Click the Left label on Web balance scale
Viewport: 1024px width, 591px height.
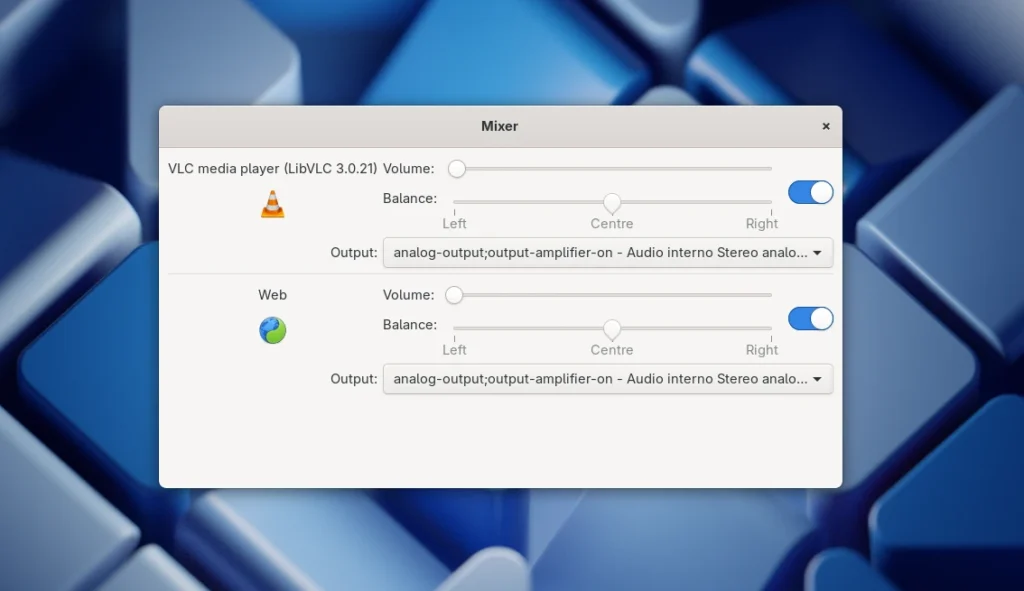pyautogui.click(x=454, y=350)
